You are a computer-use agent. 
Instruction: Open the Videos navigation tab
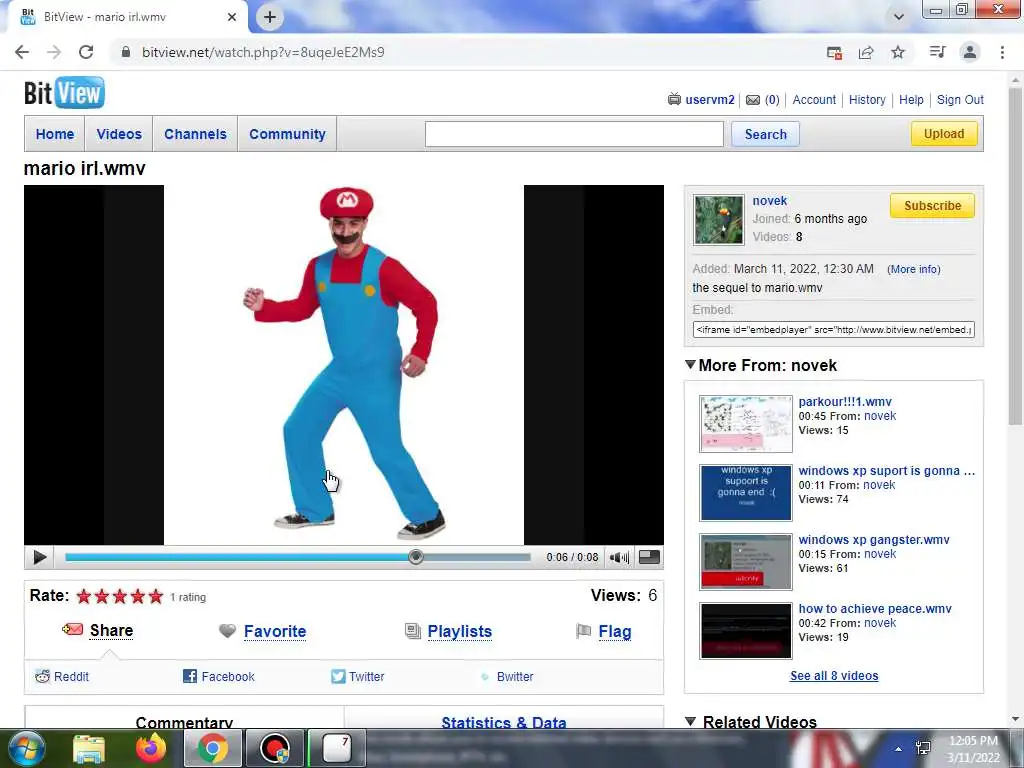(x=119, y=134)
